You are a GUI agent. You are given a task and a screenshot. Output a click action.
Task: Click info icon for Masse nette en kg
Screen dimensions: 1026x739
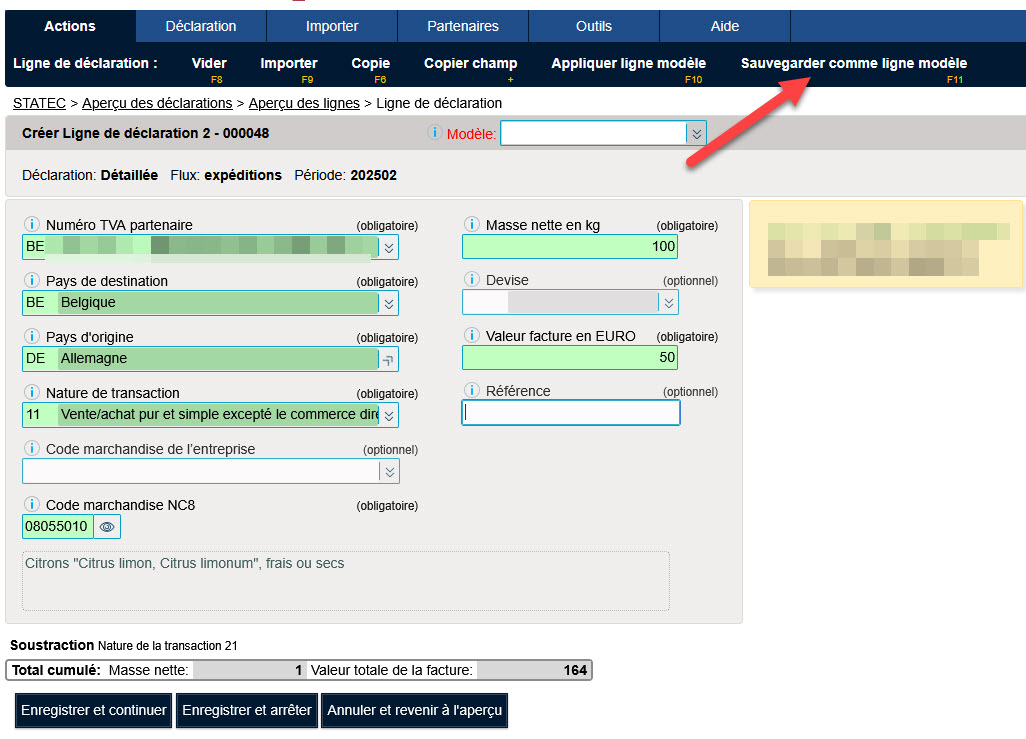[x=471, y=224]
